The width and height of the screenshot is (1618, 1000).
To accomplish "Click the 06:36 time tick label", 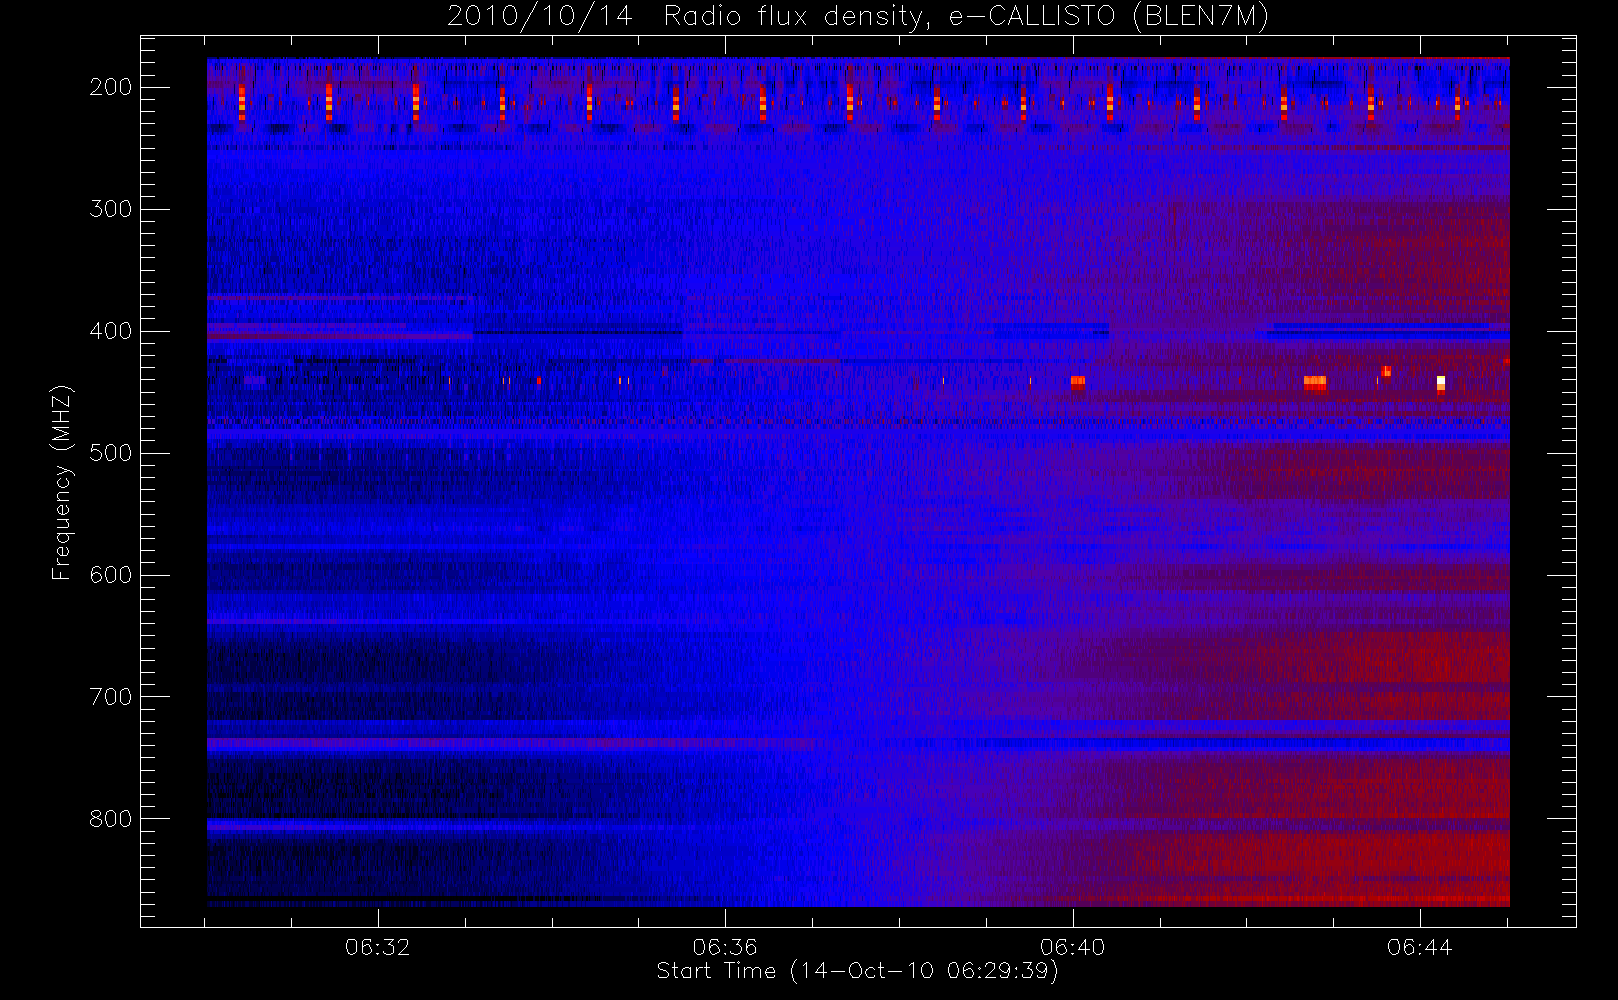I will 725,946.
